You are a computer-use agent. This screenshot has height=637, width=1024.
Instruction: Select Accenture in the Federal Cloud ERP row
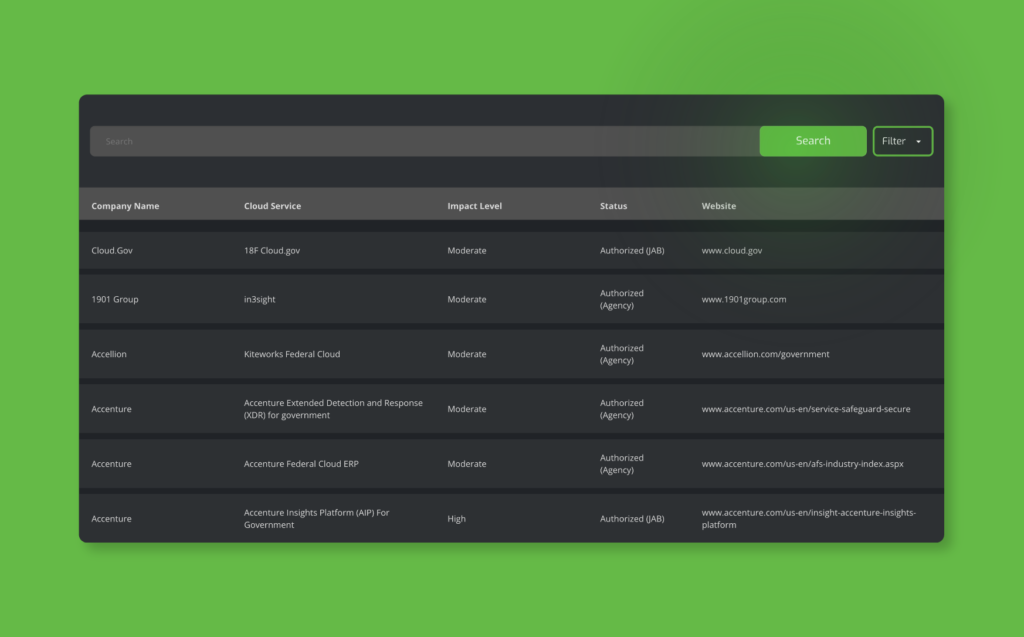coord(112,464)
